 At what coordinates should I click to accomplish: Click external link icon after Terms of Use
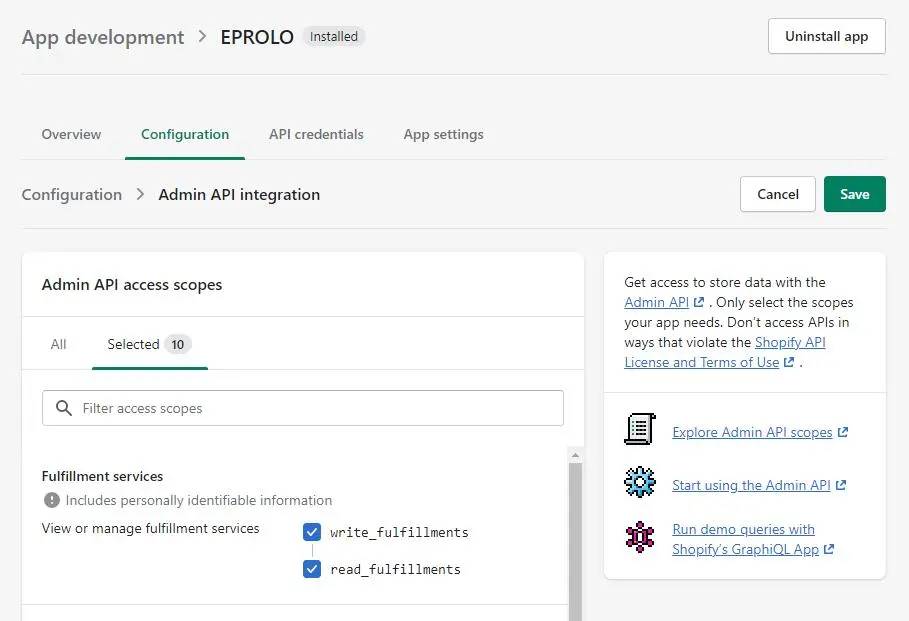point(789,362)
